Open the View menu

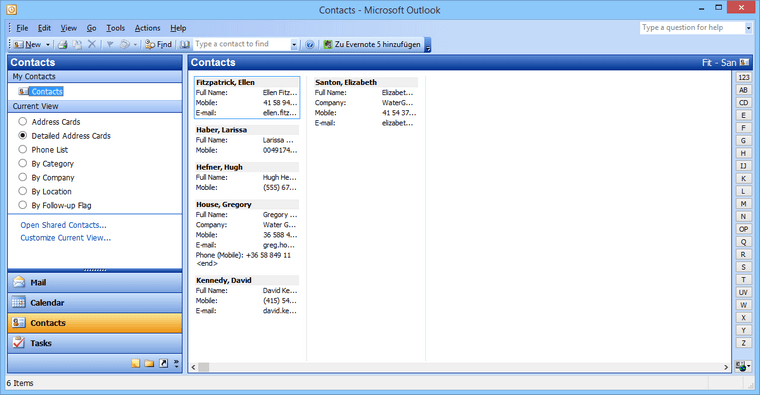click(x=68, y=28)
